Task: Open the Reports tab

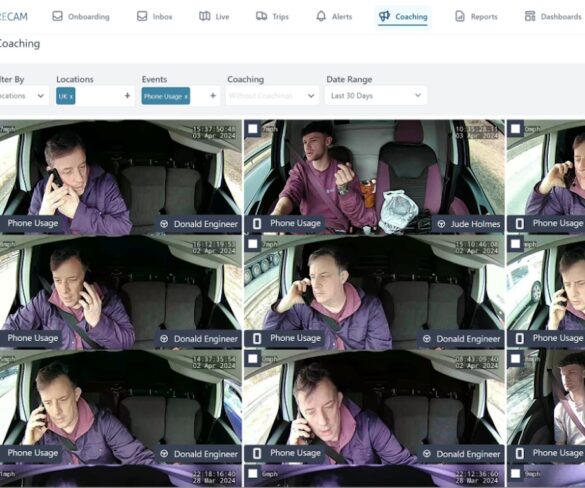Action: point(476,16)
